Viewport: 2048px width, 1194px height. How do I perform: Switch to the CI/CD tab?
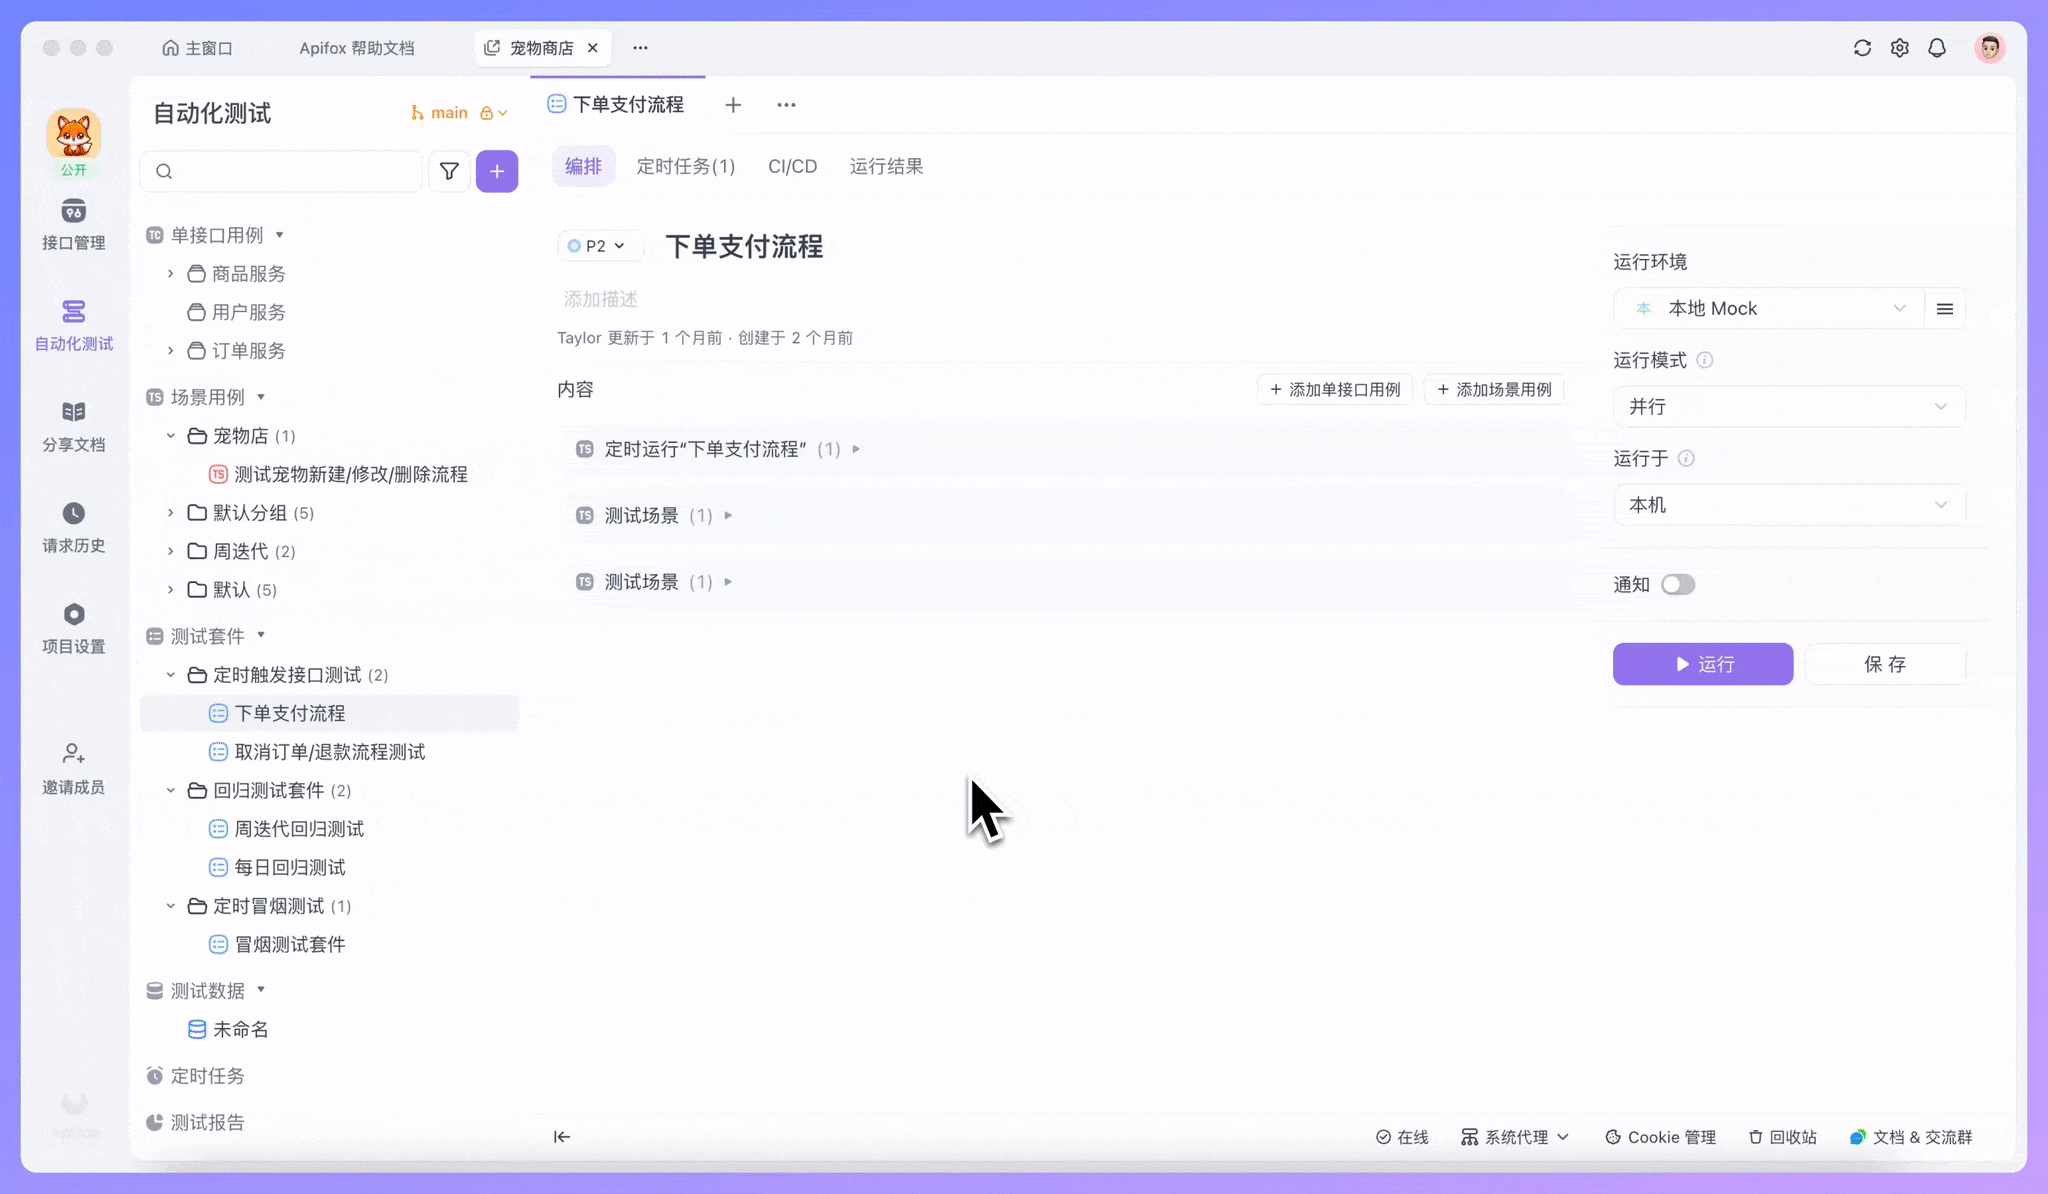[791, 166]
